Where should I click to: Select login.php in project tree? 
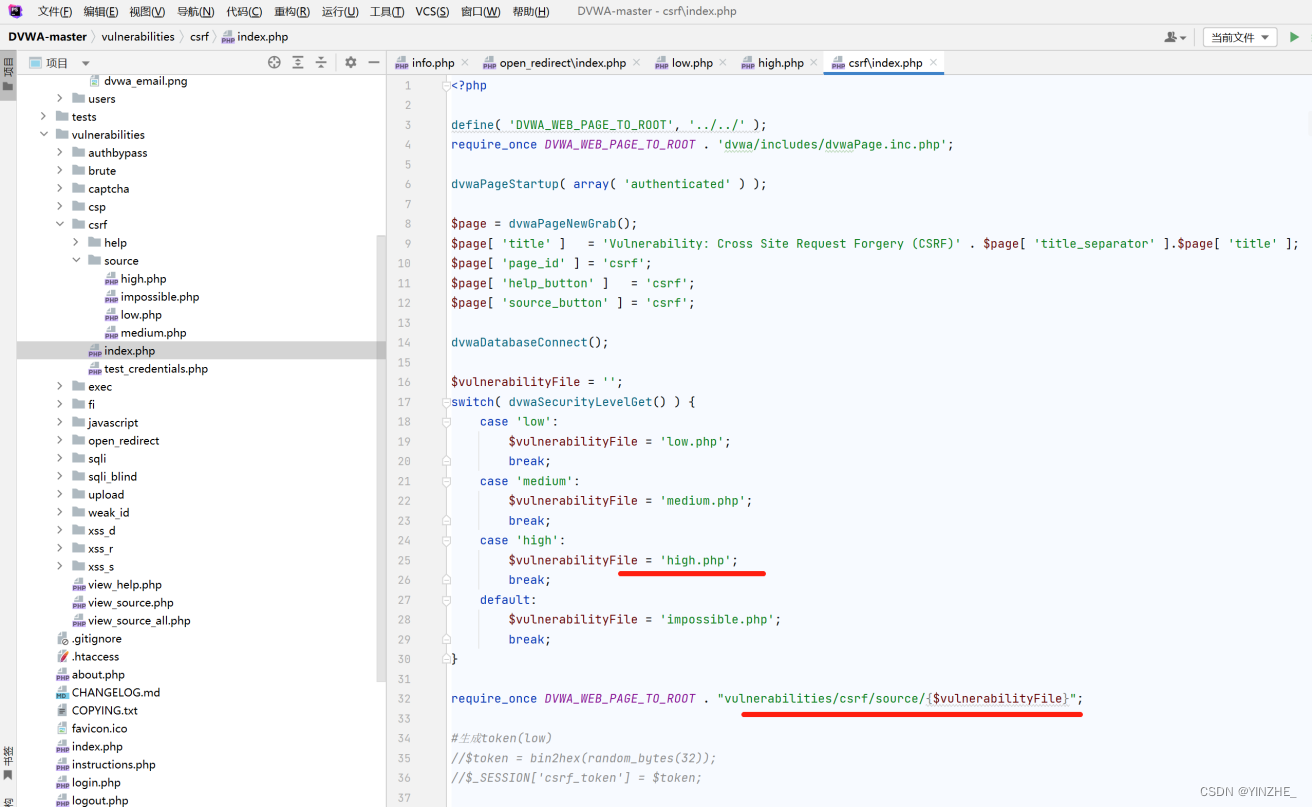[x=88, y=783]
